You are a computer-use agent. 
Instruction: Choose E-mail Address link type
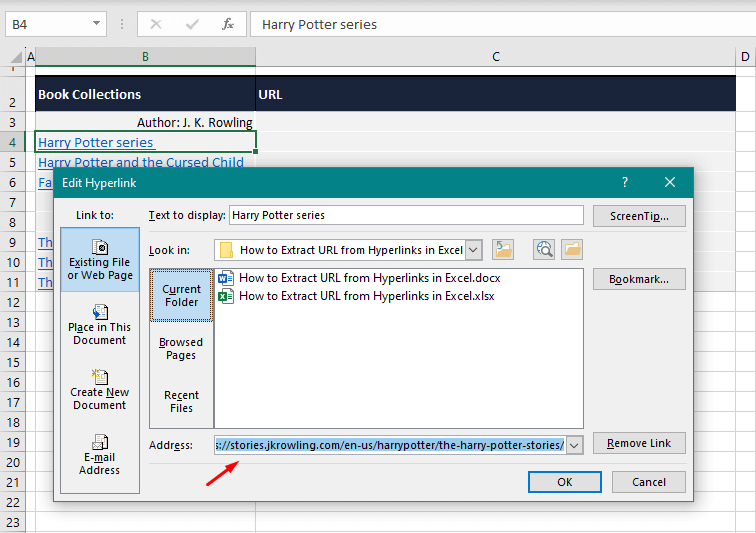coord(100,455)
